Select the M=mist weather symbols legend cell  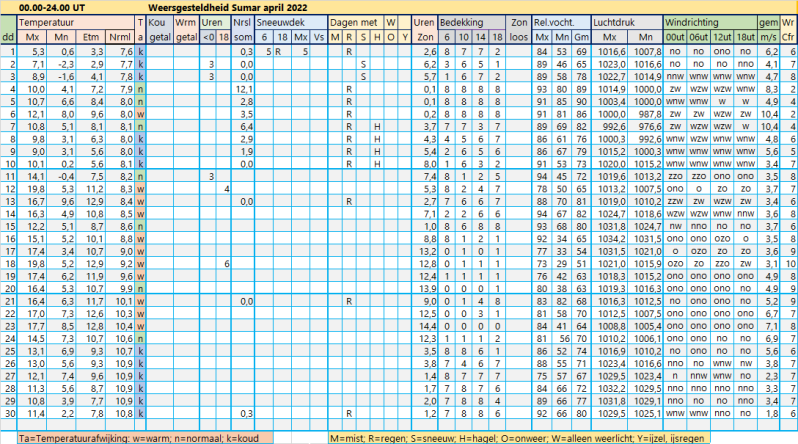click(x=519, y=438)
